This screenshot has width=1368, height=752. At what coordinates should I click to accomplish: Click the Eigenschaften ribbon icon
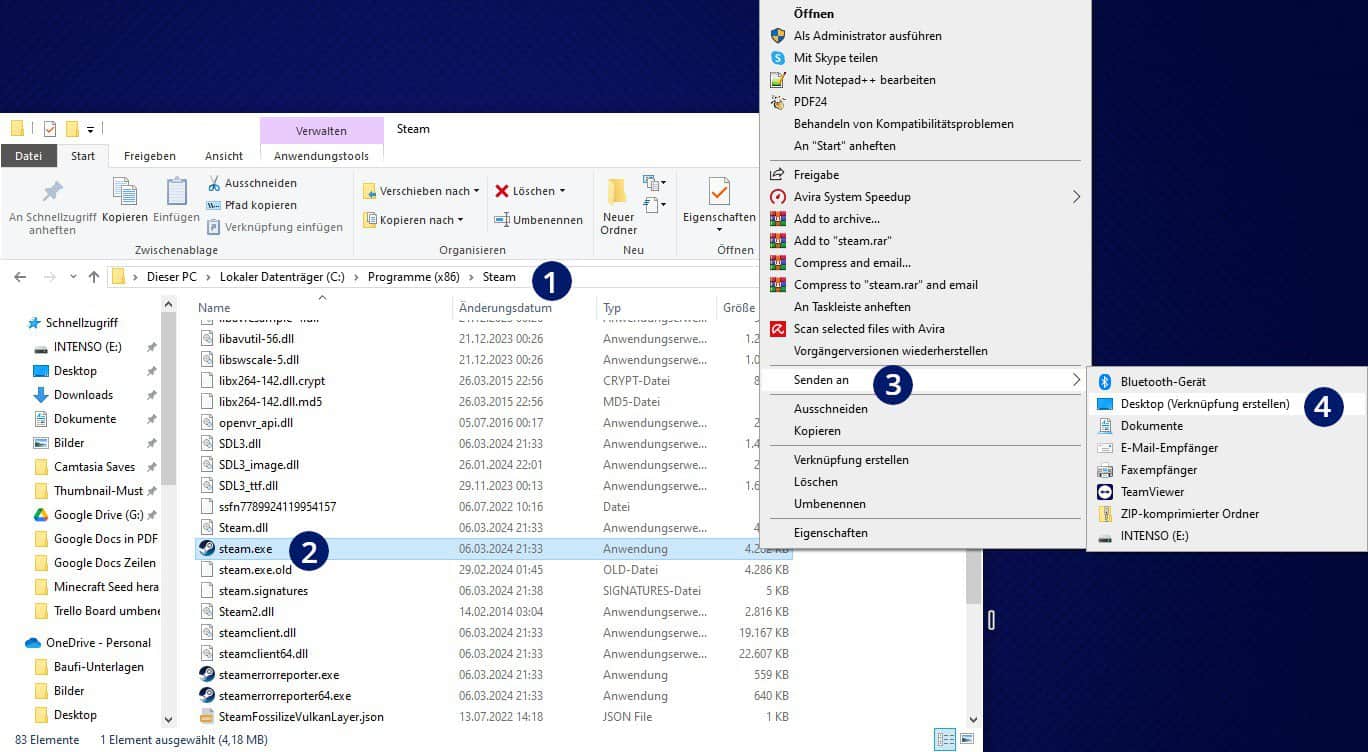(x=719, y=191)
